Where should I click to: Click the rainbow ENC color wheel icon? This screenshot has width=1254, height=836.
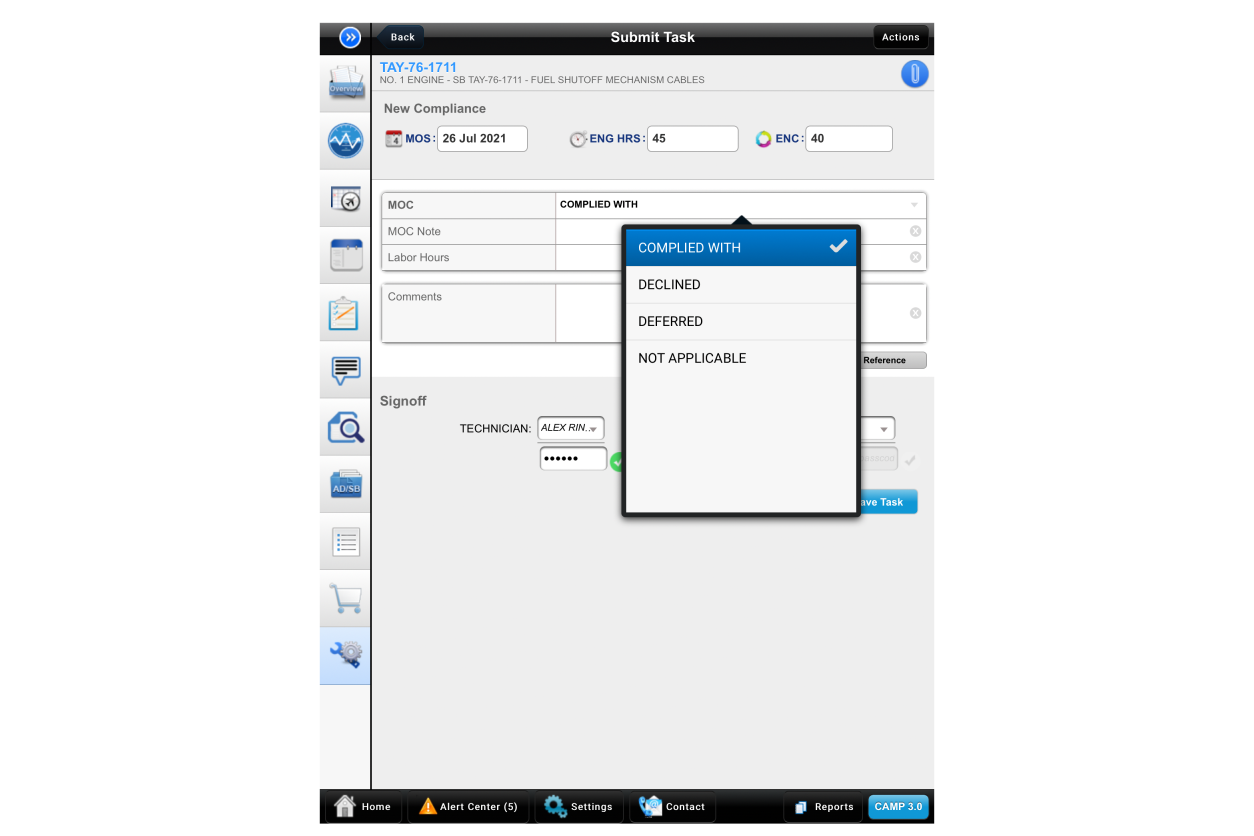pyautogui.click(x=763, y=138)
